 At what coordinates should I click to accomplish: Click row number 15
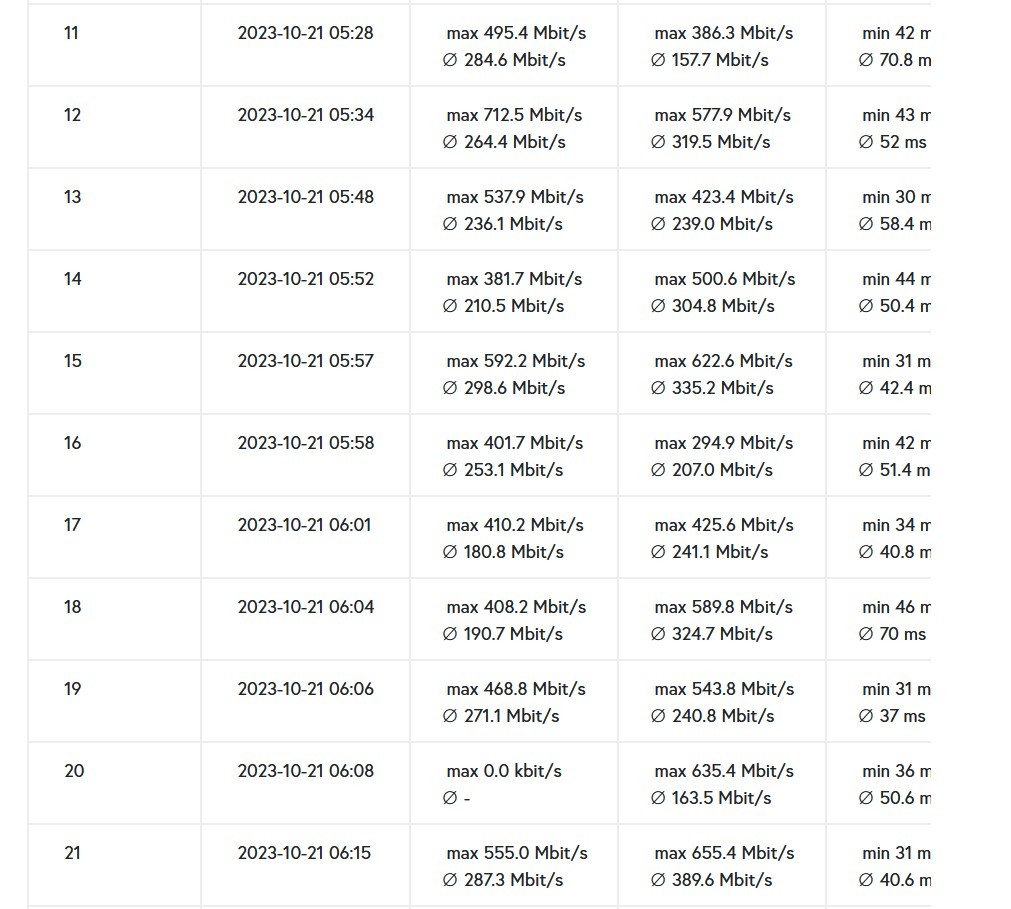72,361
